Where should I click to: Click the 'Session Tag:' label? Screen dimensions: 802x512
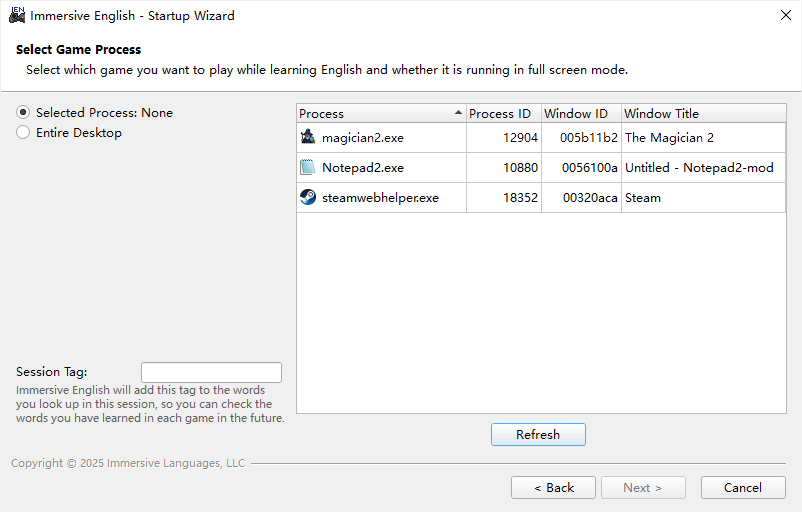pos(52,372)
